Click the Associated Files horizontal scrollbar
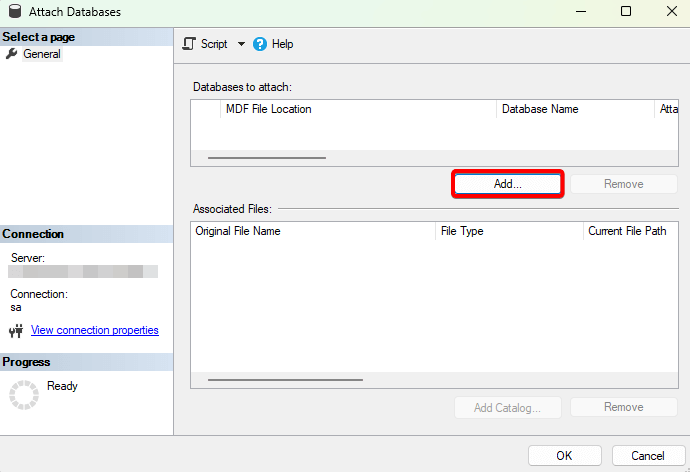The height and width of the screenshot is (472, 690). point(285,380)
